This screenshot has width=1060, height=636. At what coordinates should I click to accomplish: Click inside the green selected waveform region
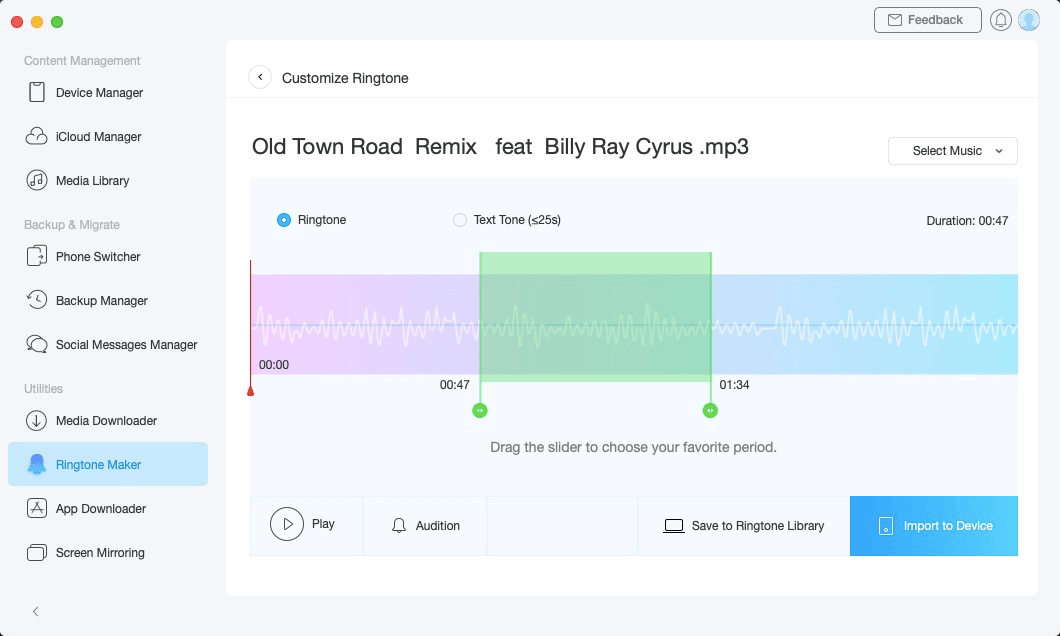(x=595, y=316)
